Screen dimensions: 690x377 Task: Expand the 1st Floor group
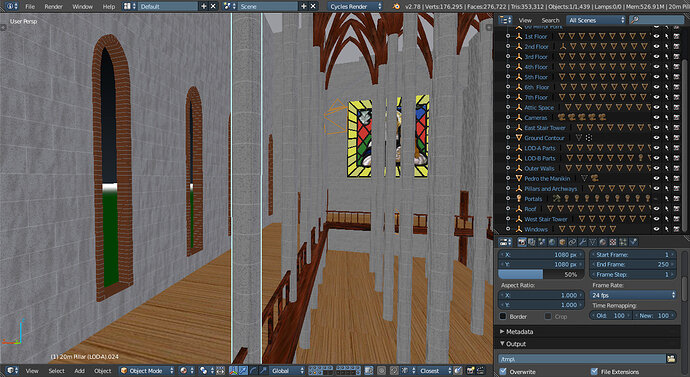pyautogui.click(x=508, y=37)
